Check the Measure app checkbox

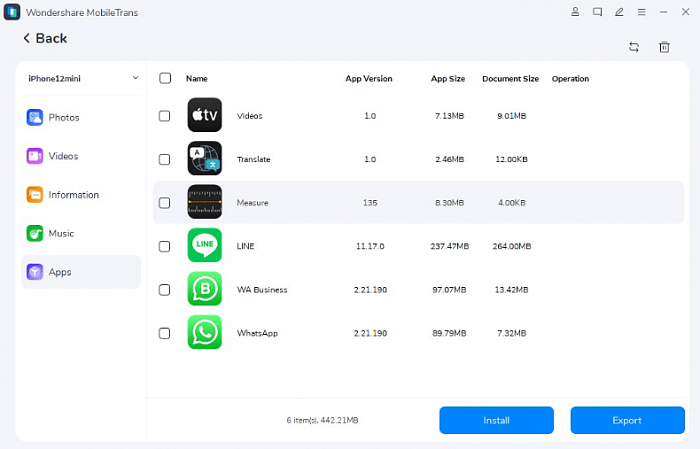164,203
